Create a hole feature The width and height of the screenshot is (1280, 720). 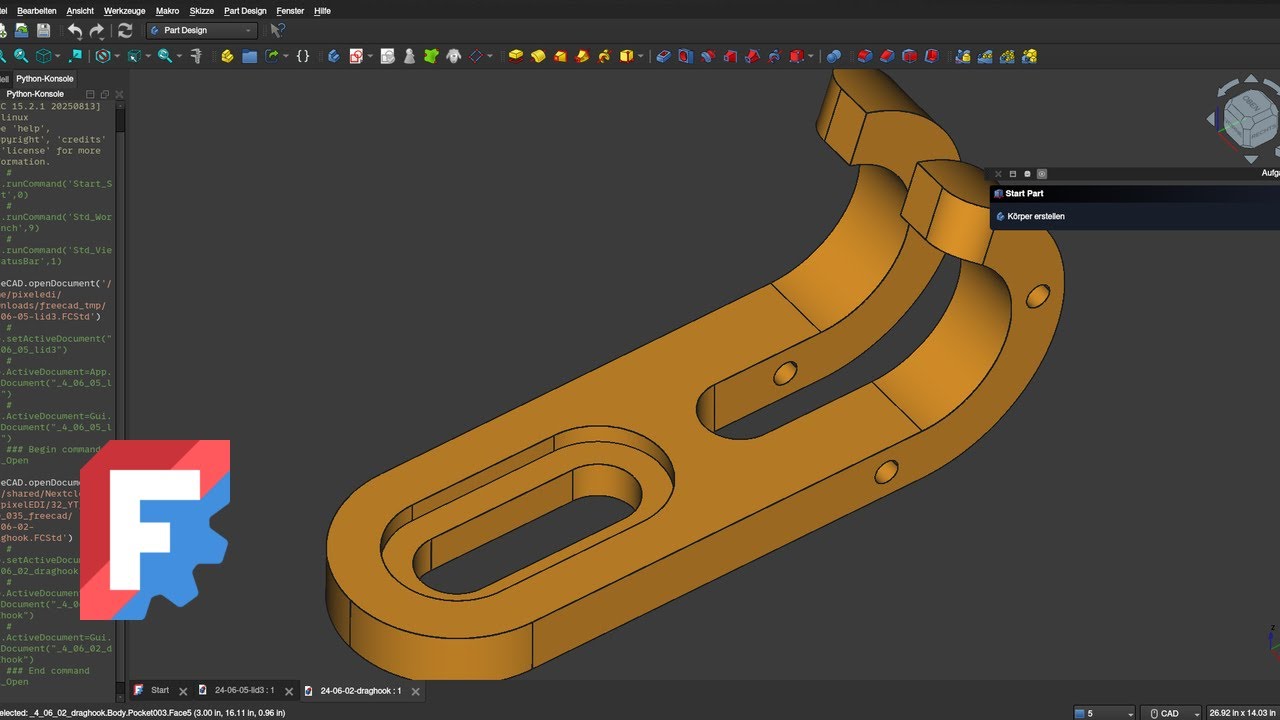pos(685,56)
